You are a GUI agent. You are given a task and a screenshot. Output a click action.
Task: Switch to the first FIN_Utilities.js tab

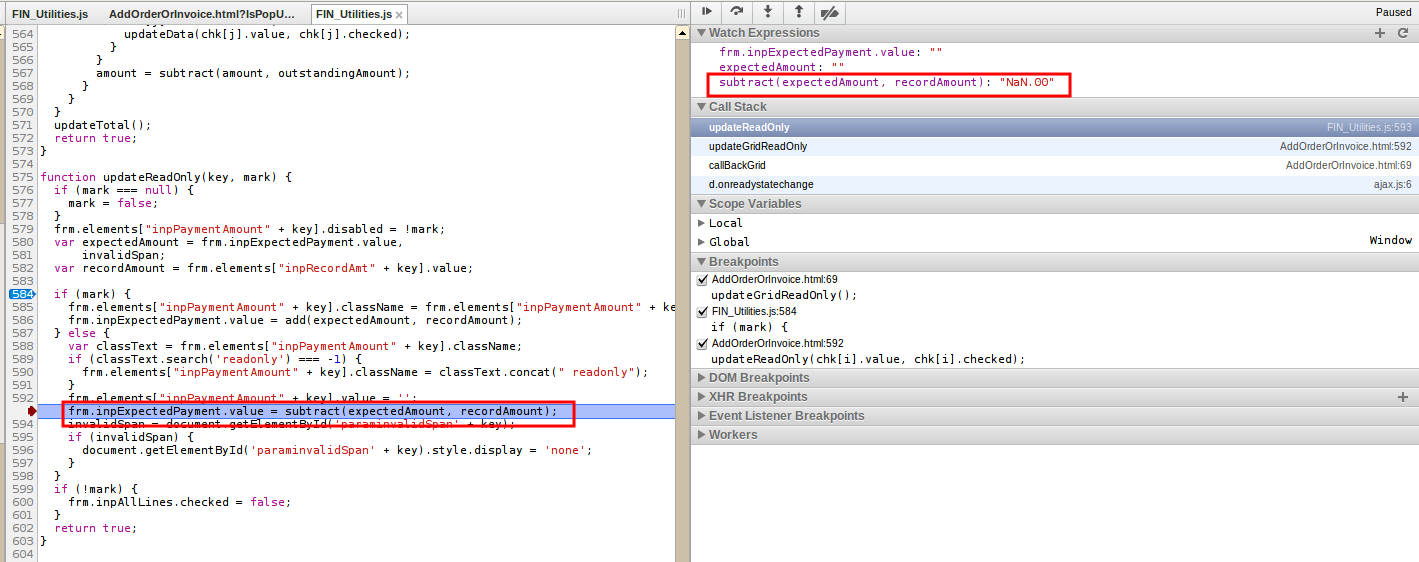point(50,14)
